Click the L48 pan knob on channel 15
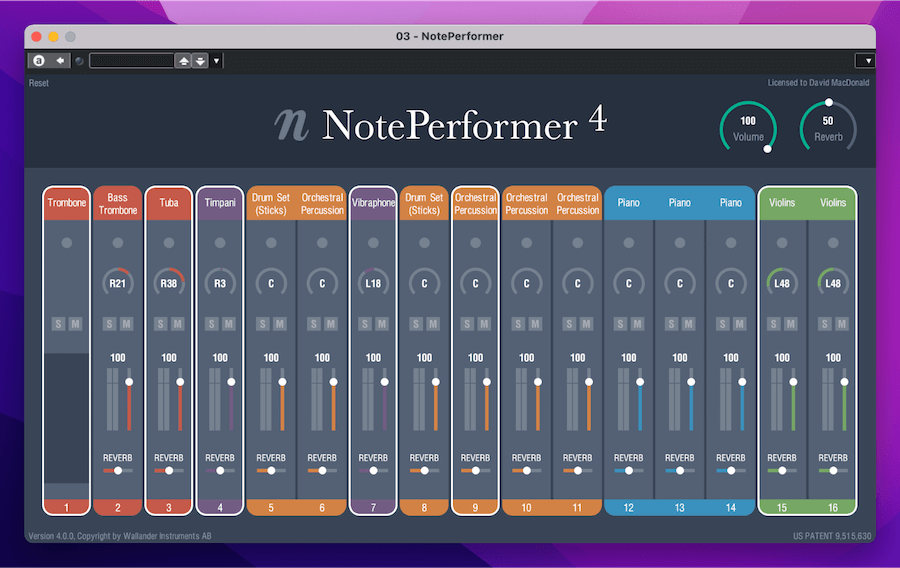 (782, 283)
